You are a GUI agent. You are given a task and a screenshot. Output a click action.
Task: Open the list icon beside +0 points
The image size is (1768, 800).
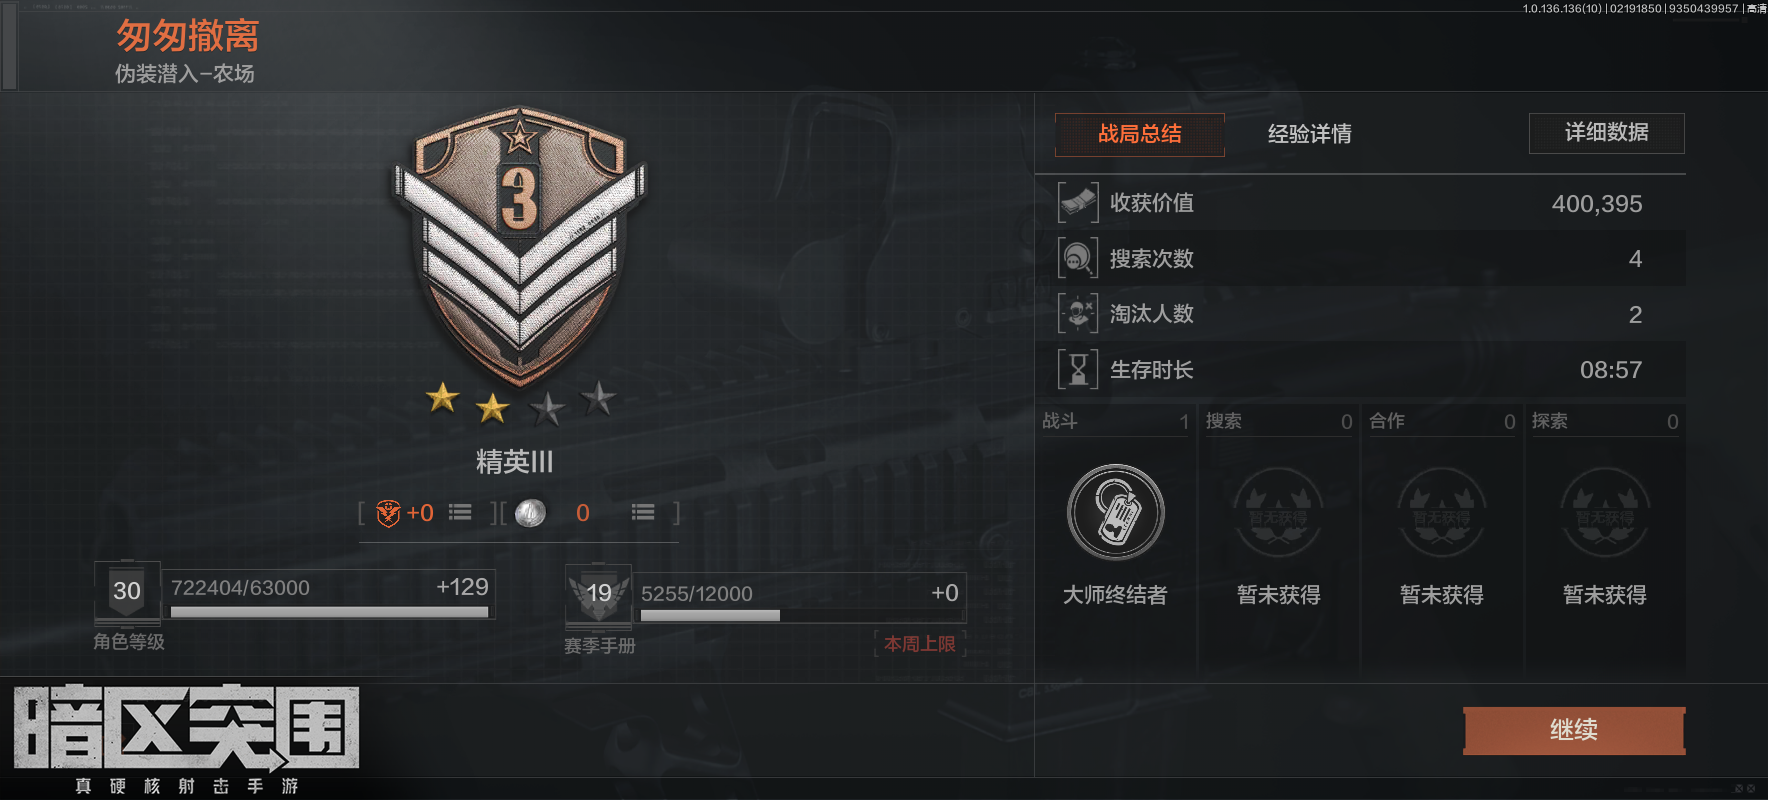460,512
